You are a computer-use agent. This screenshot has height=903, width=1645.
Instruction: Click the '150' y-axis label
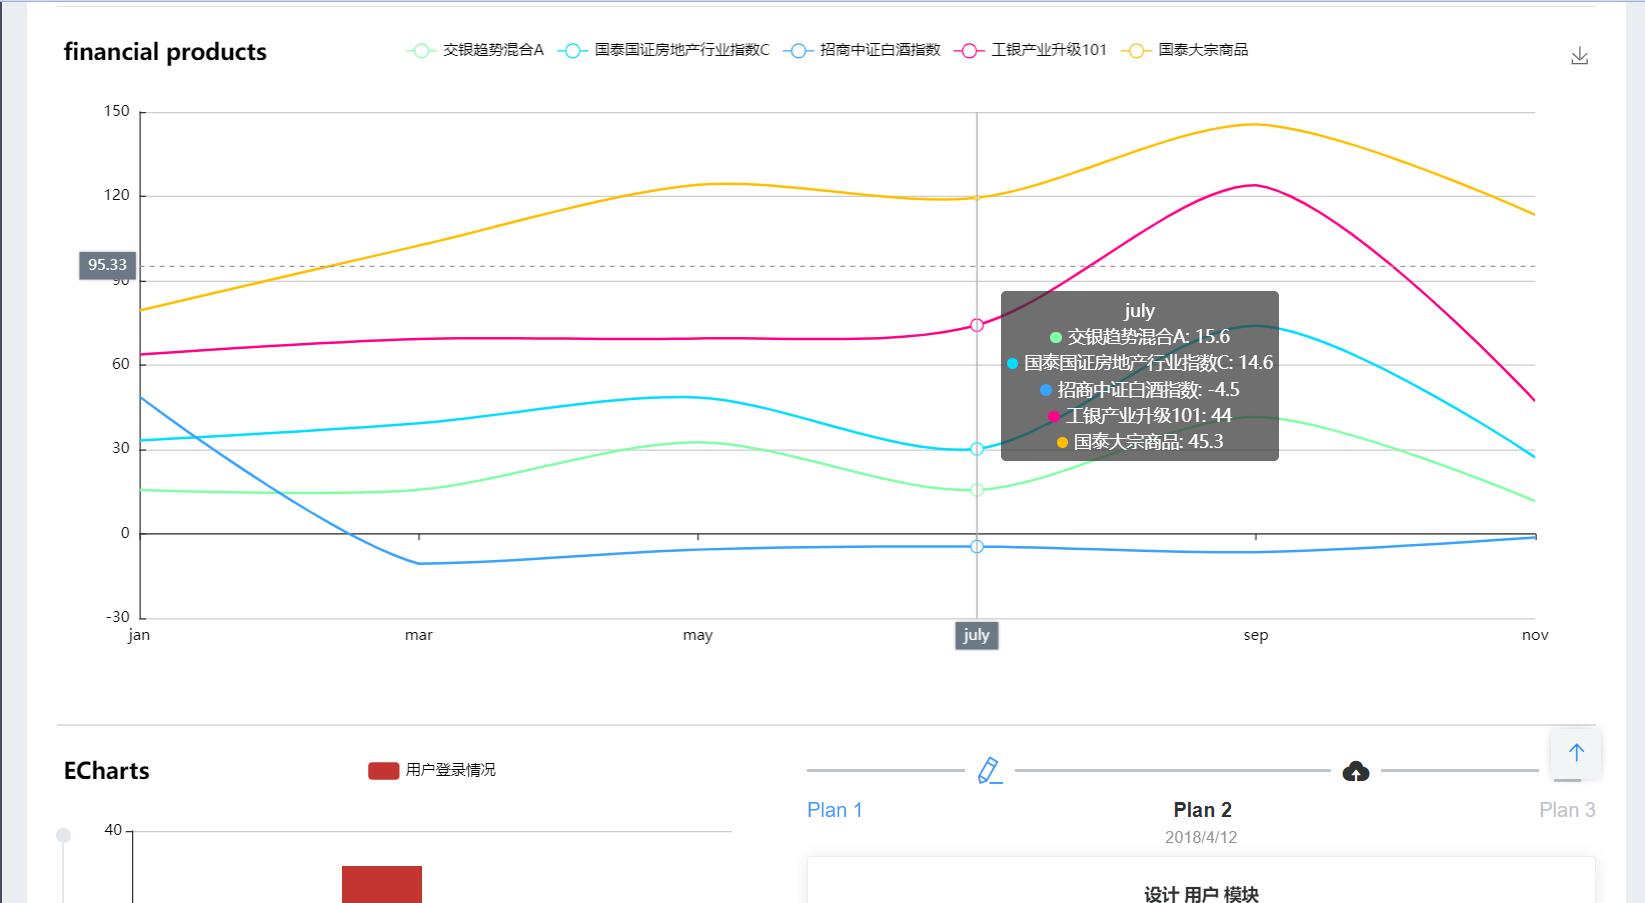117,111
